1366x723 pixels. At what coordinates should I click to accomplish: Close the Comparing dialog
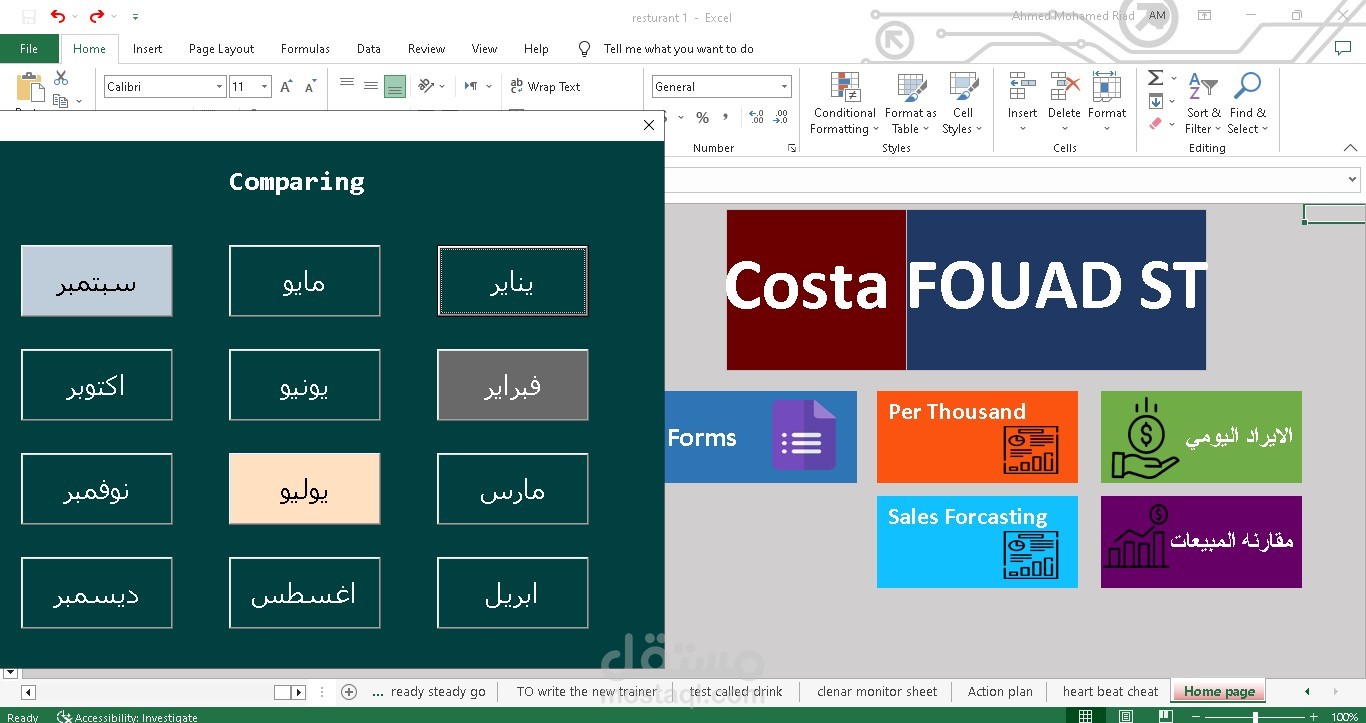coord(649,125)
